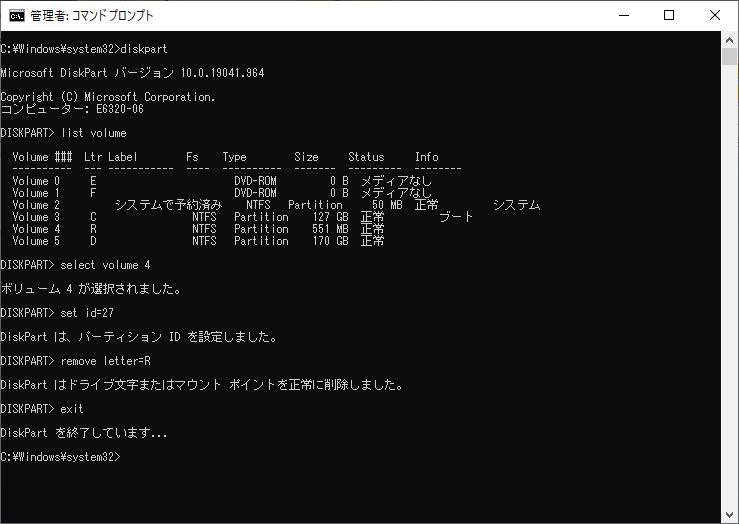Click the 'Volume 2' row label
The image size is (739, 524).
[x=36, y=205]
